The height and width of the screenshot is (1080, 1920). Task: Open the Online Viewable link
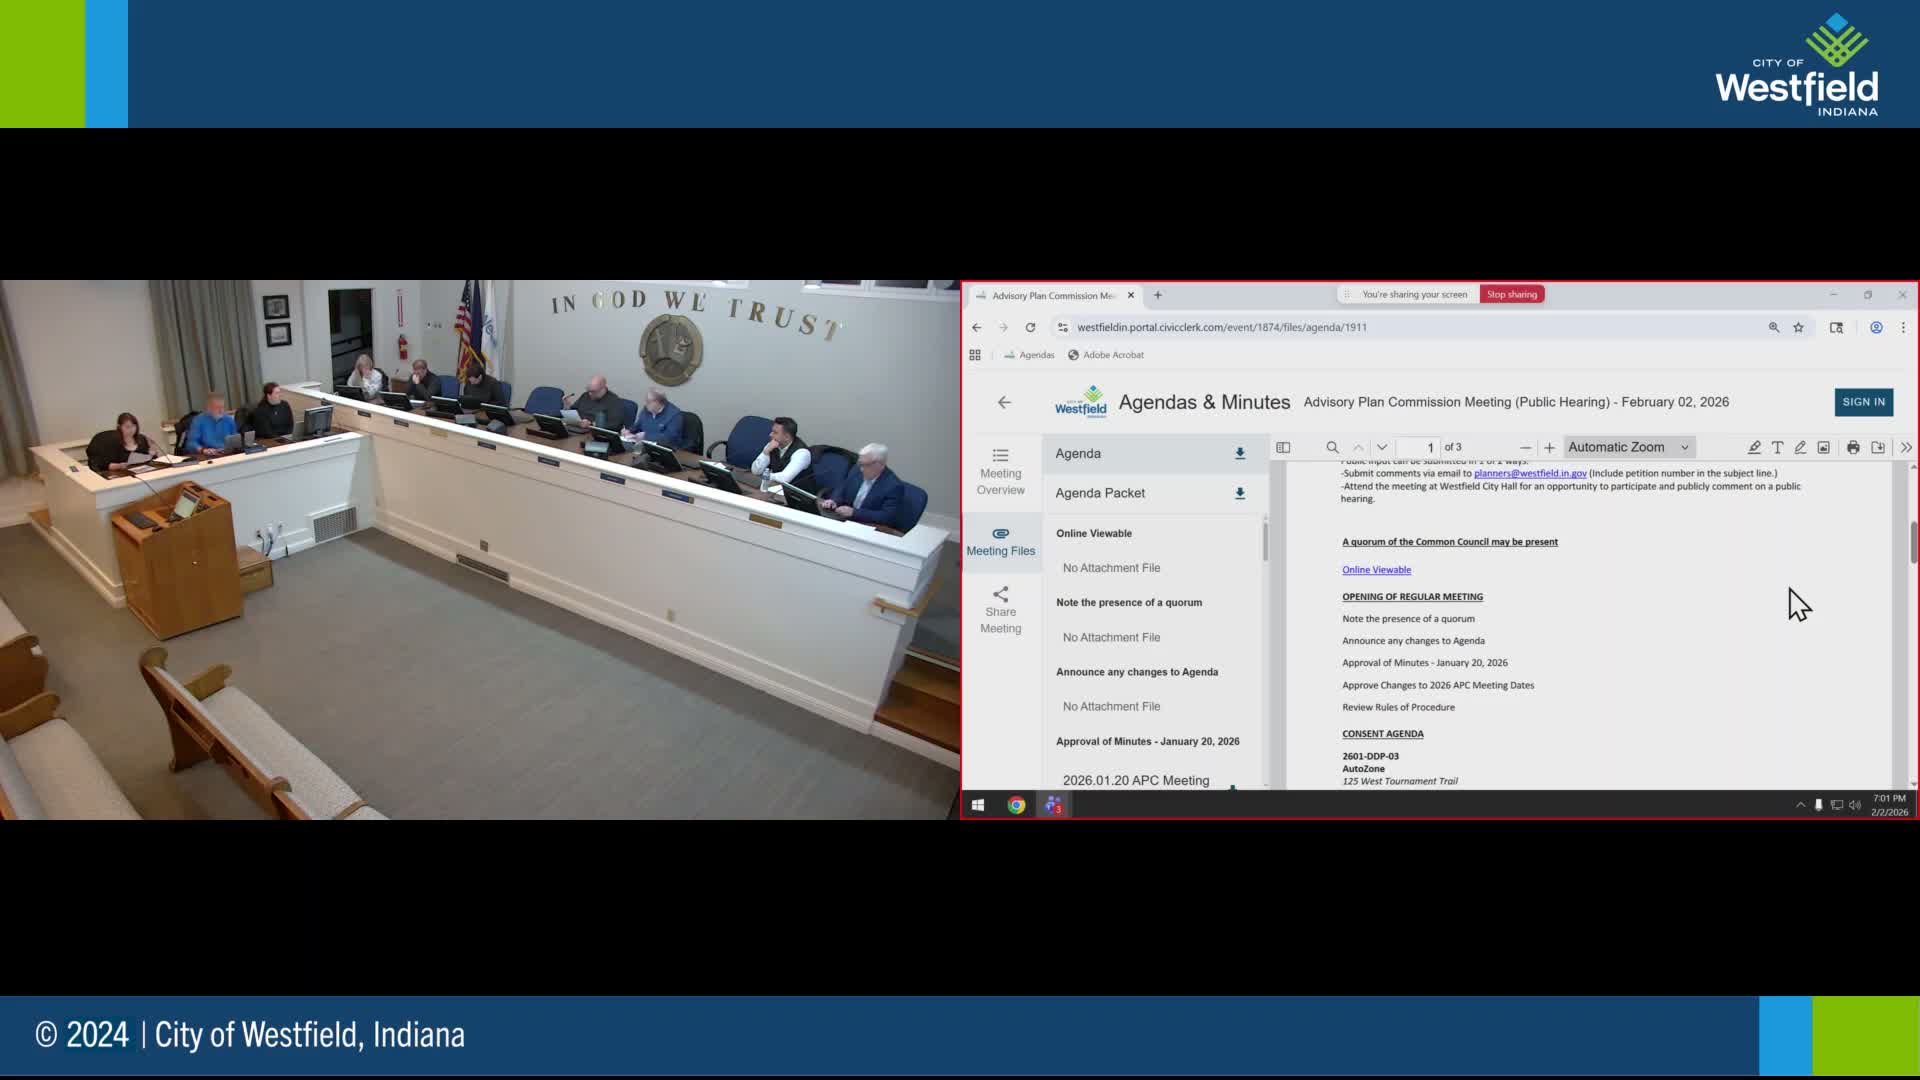point(1376,570)
